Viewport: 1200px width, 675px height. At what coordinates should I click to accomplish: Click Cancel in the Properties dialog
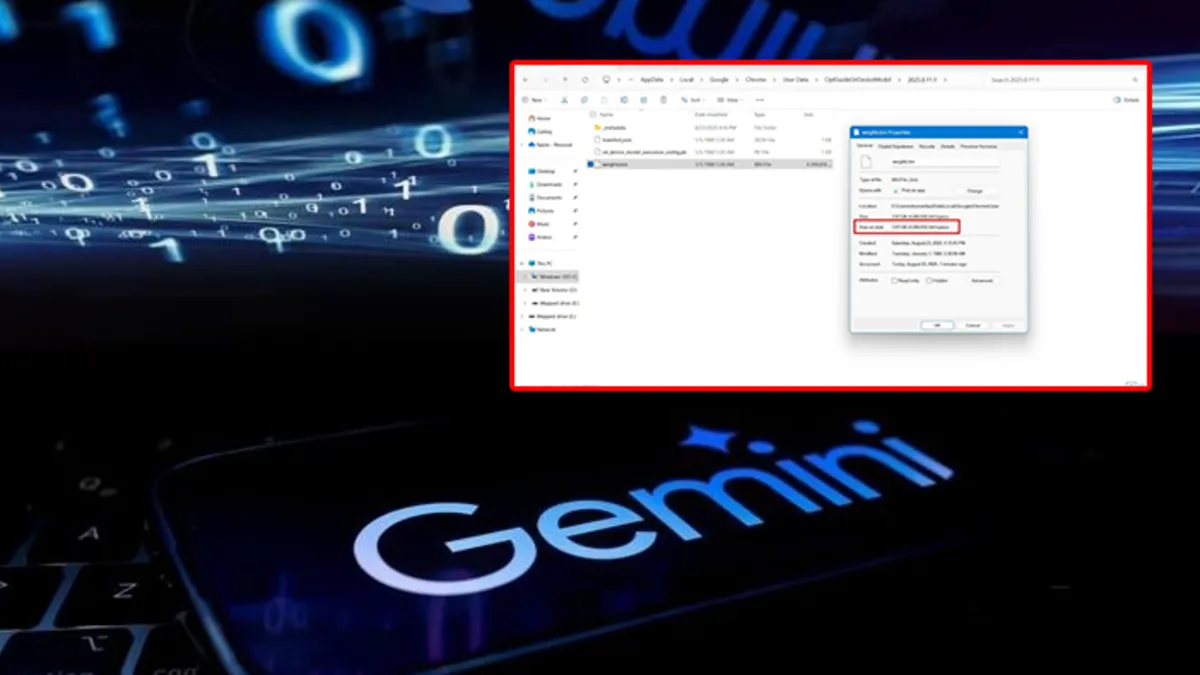(972, 326)
